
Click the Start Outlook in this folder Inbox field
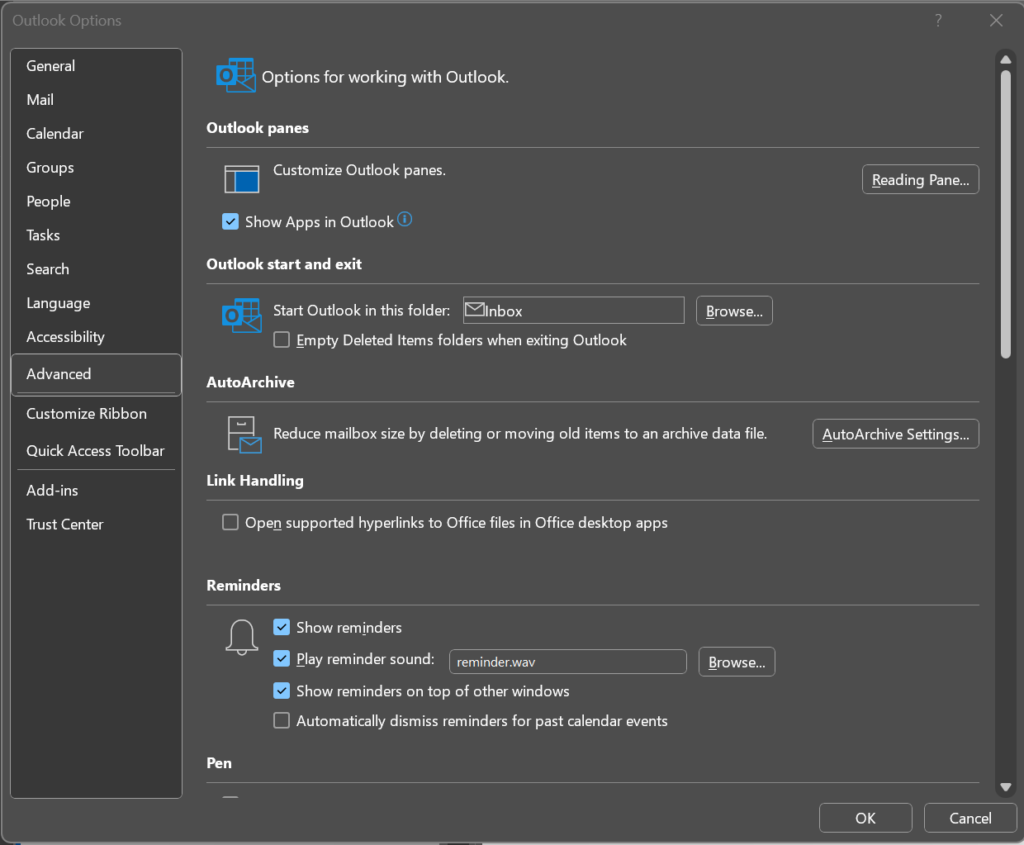coord(573,311)
